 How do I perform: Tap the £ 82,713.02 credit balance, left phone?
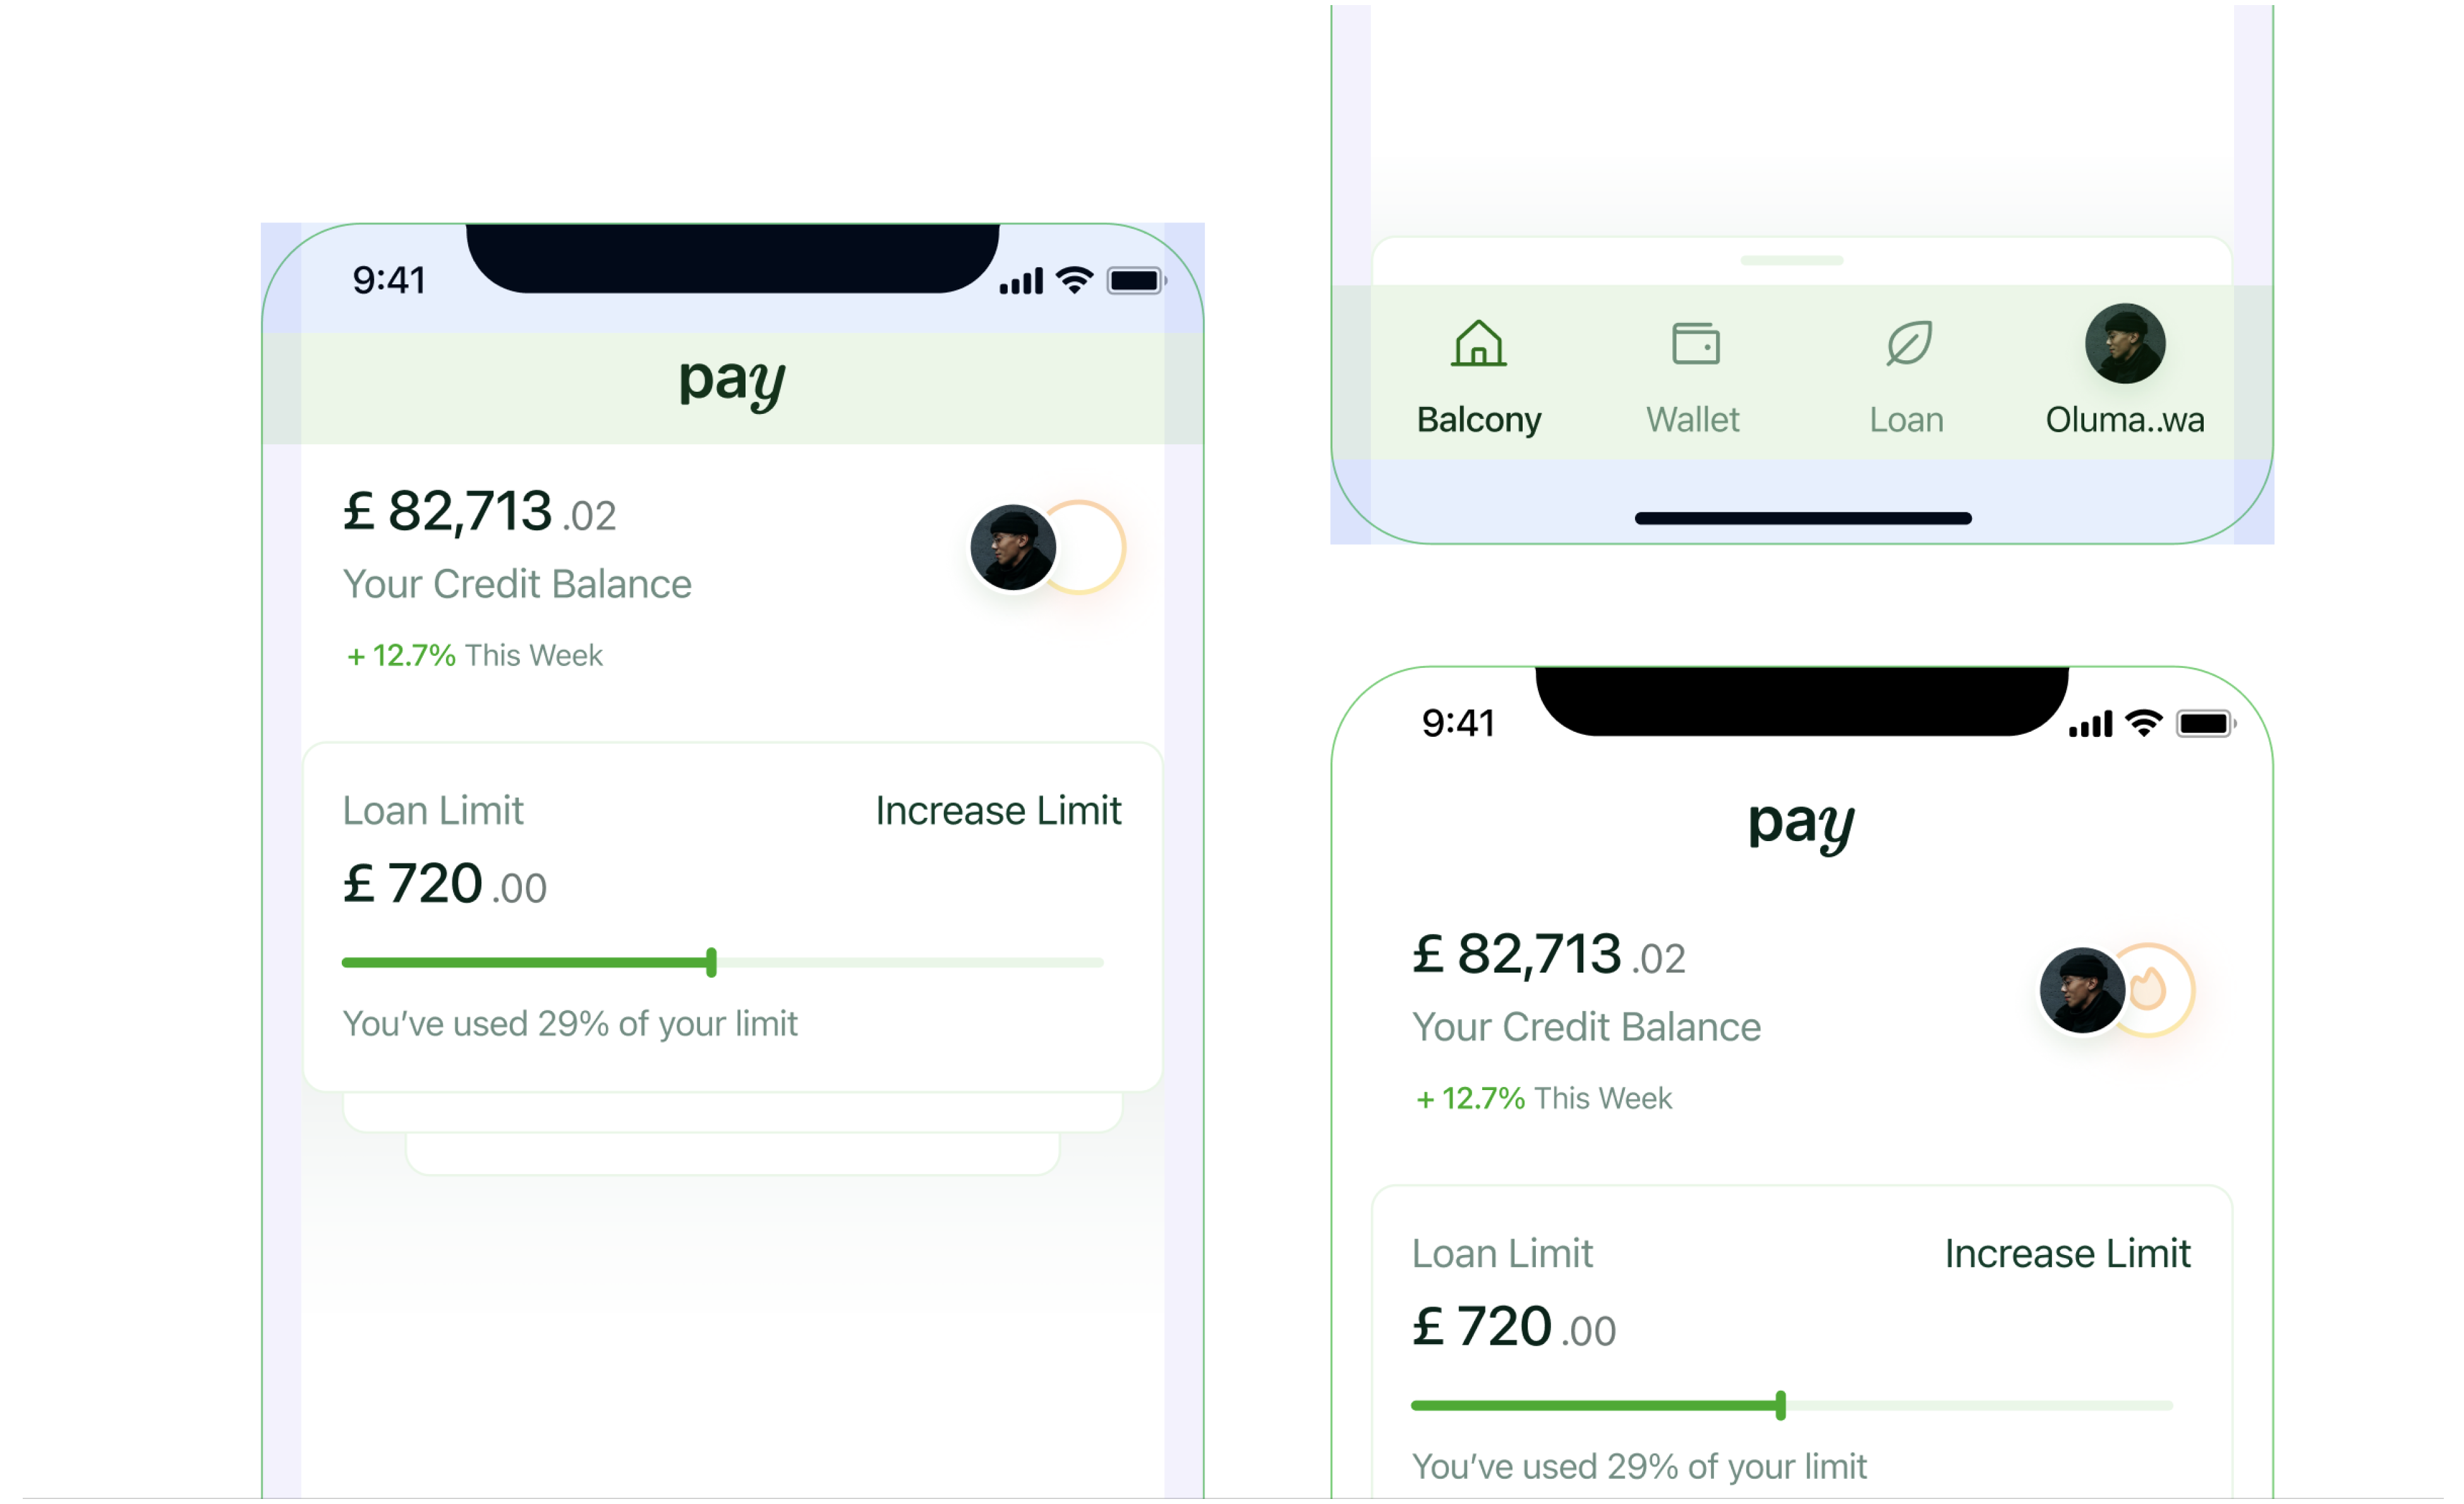479,512
